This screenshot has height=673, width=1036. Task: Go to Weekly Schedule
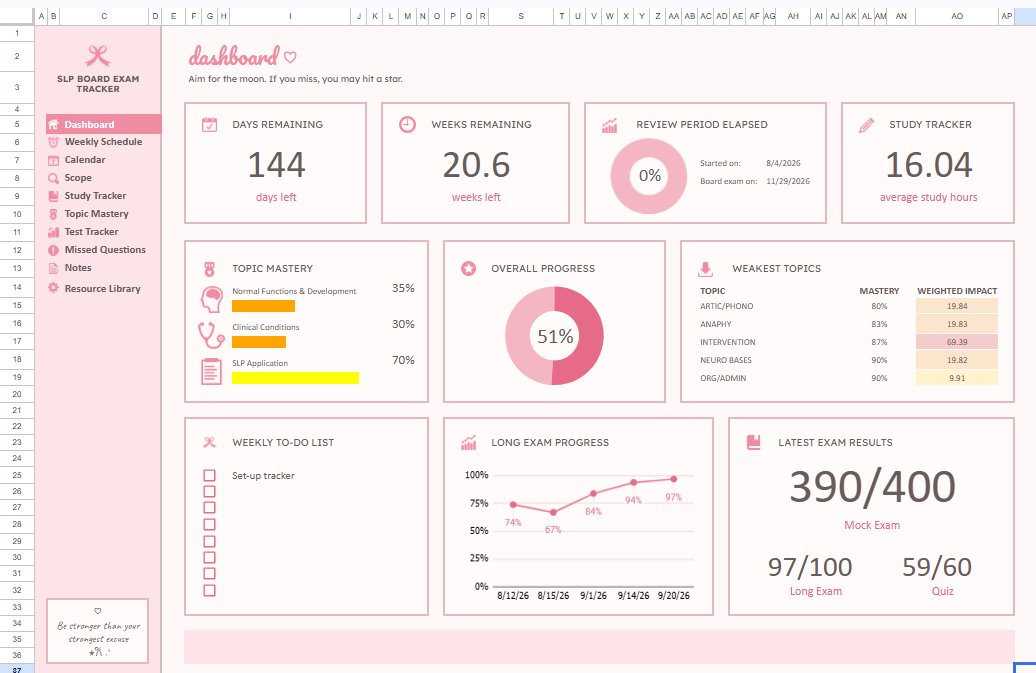pyautogui.click(x=103, y=142)
